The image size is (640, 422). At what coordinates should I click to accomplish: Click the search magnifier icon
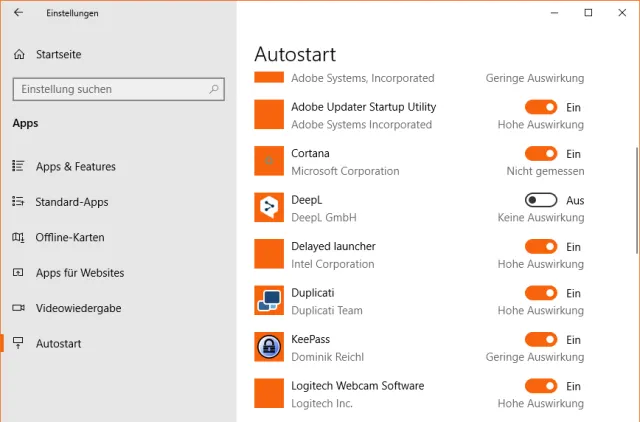[214, 89]
